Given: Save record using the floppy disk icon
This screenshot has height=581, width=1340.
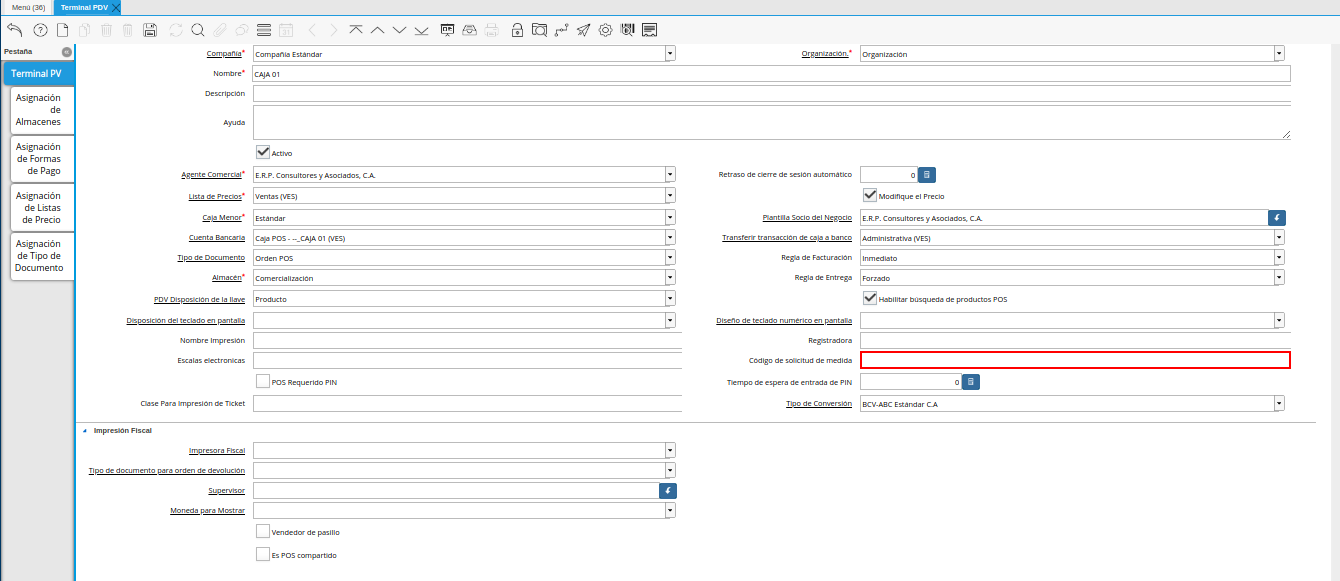Looking at the screenshot, I should click(150, 30).
